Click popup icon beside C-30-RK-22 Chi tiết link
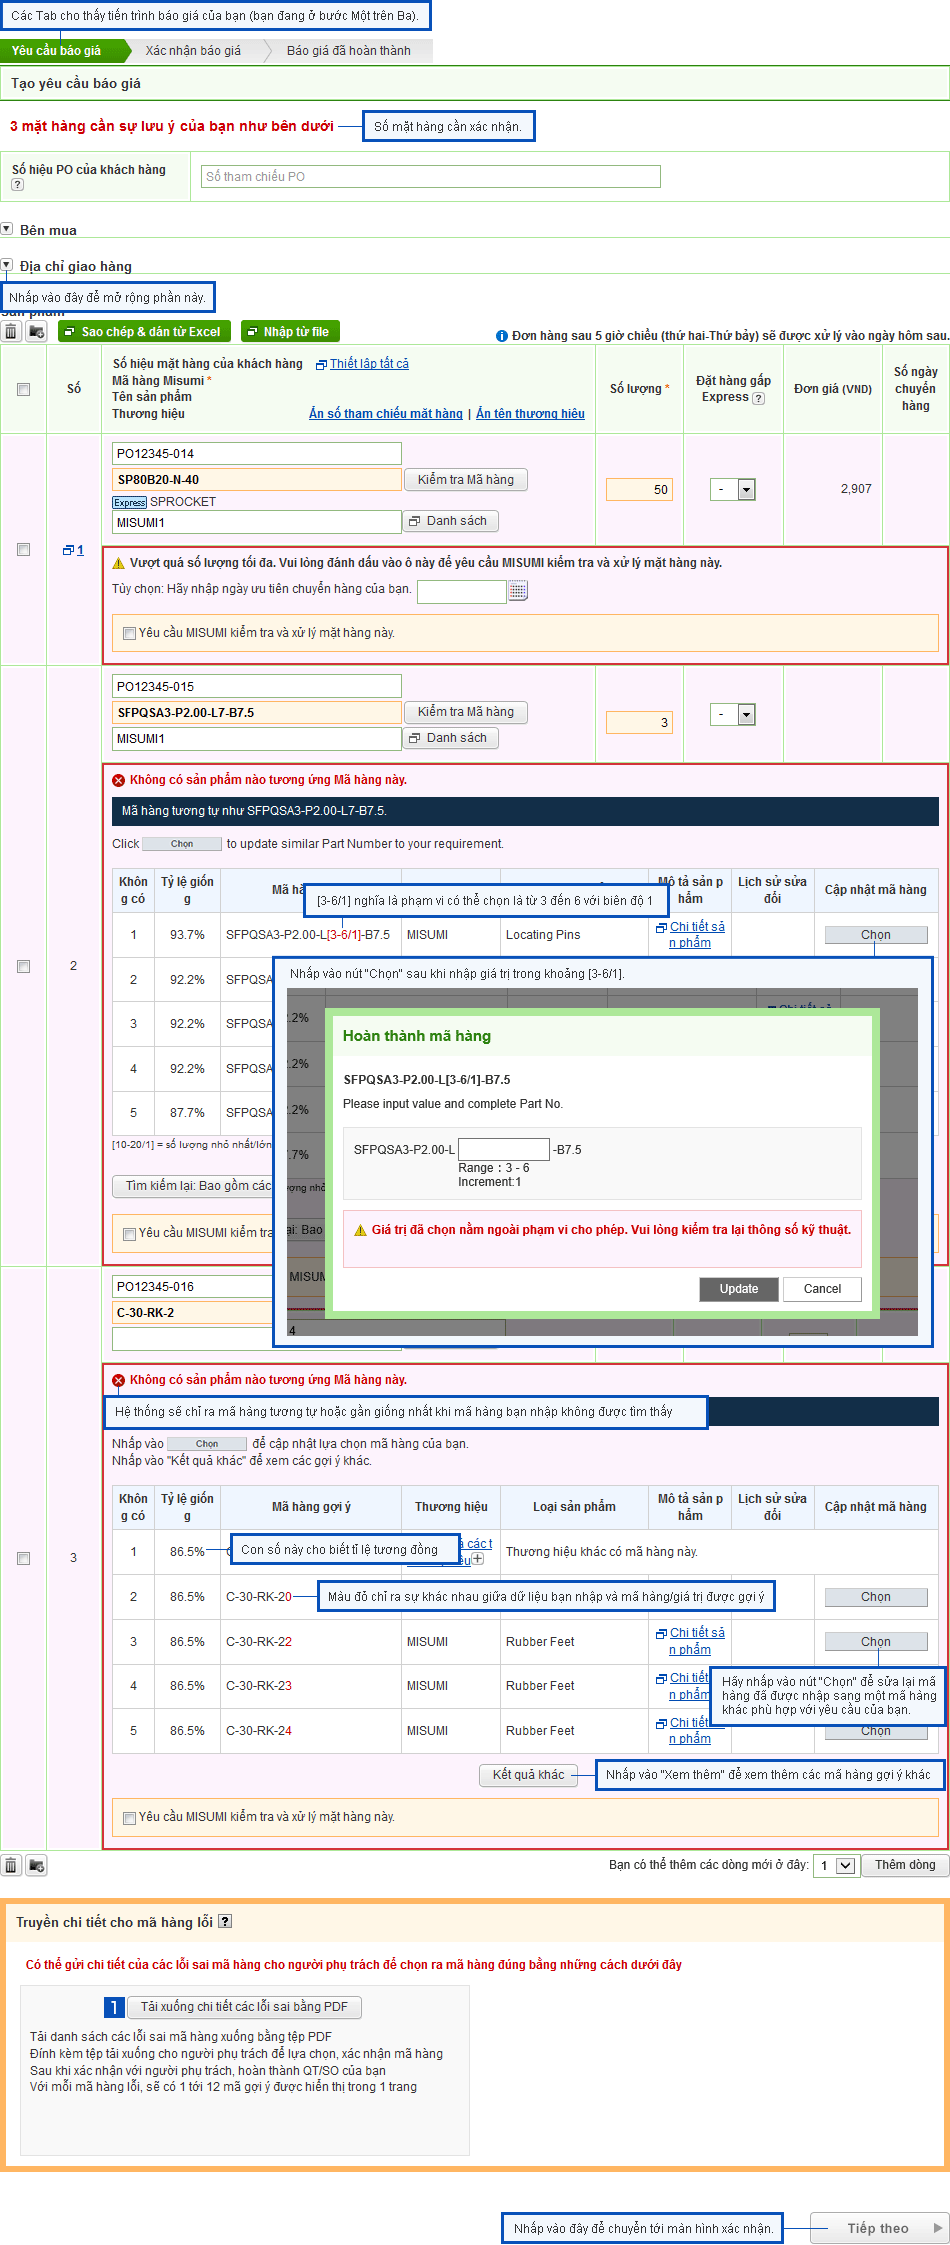 pos(661,1633)
